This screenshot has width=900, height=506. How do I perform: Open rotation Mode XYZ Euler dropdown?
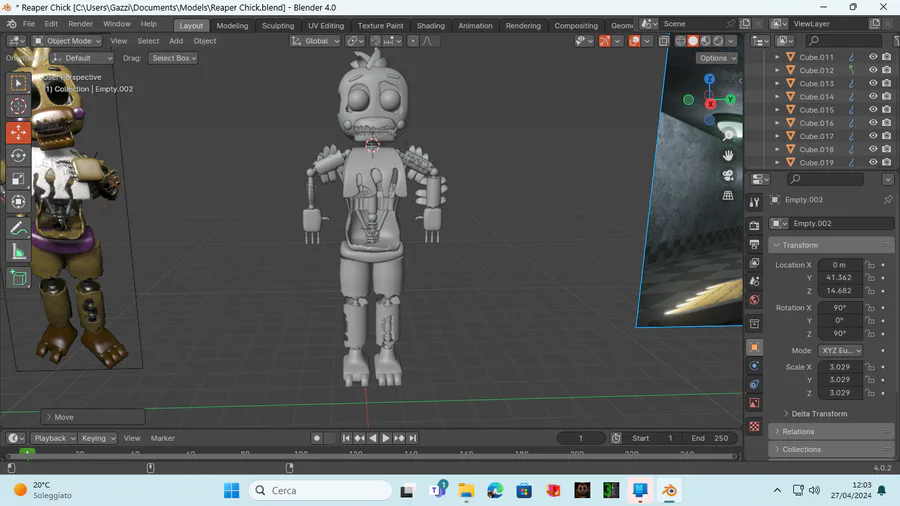coord(841,351)
